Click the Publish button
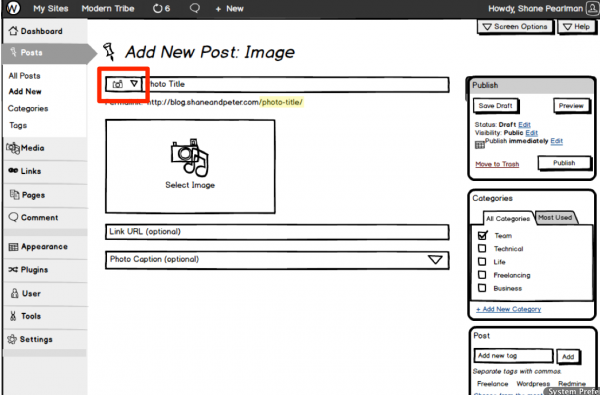Screen dimensions: 600x395 coord(564,163)
